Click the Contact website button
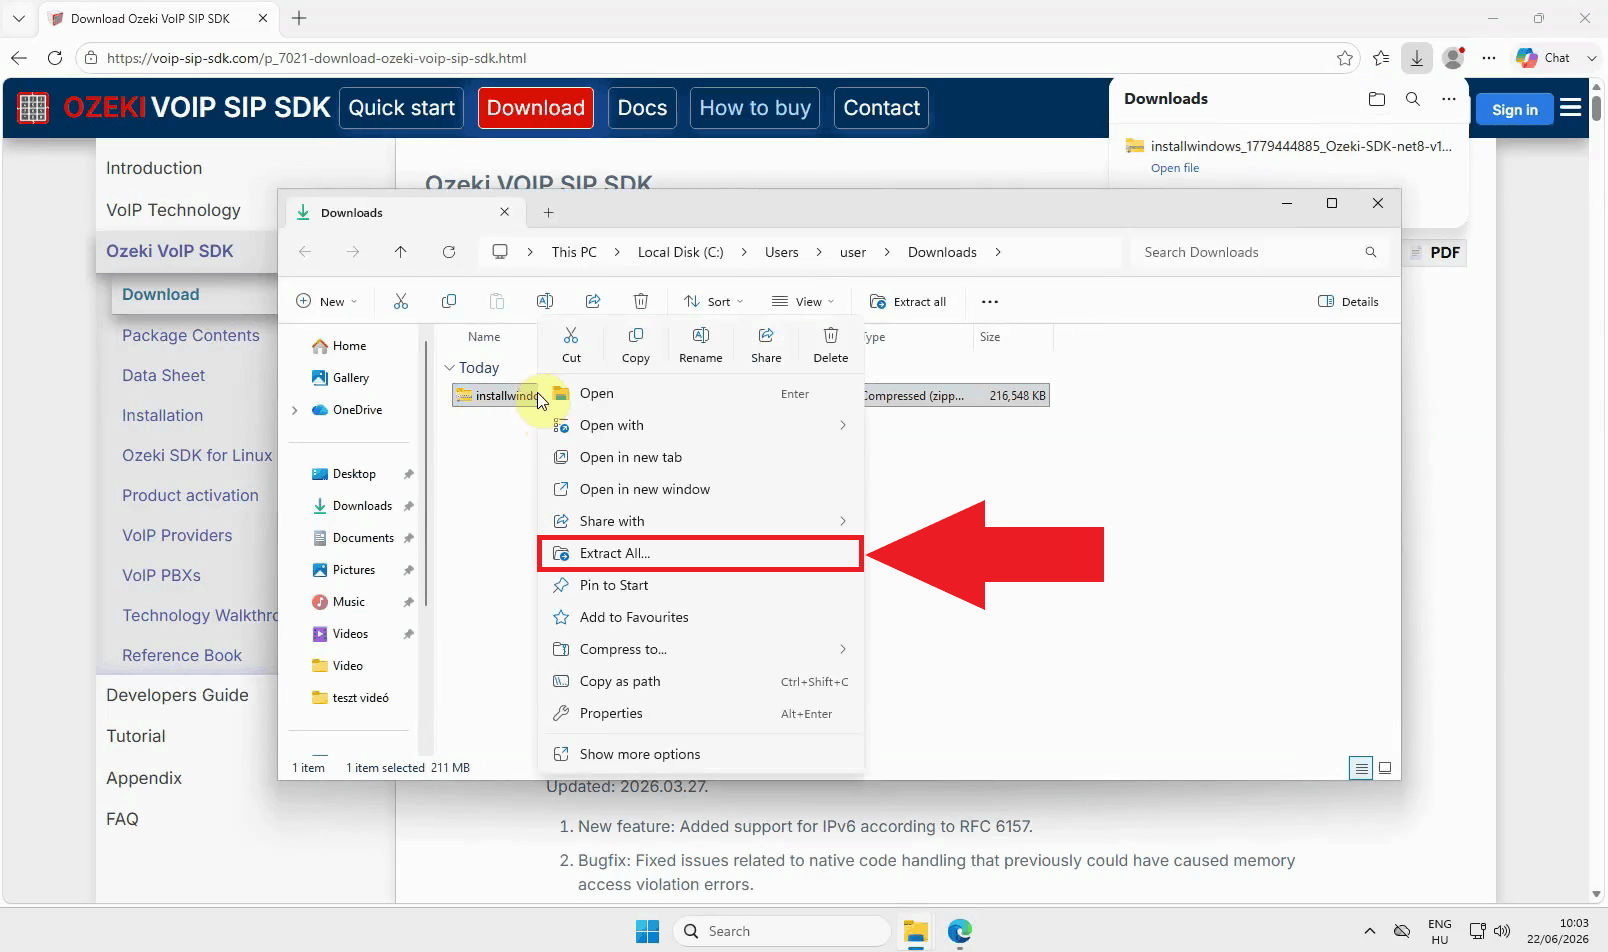1608x952 pixels. click(x=881, y=108)
